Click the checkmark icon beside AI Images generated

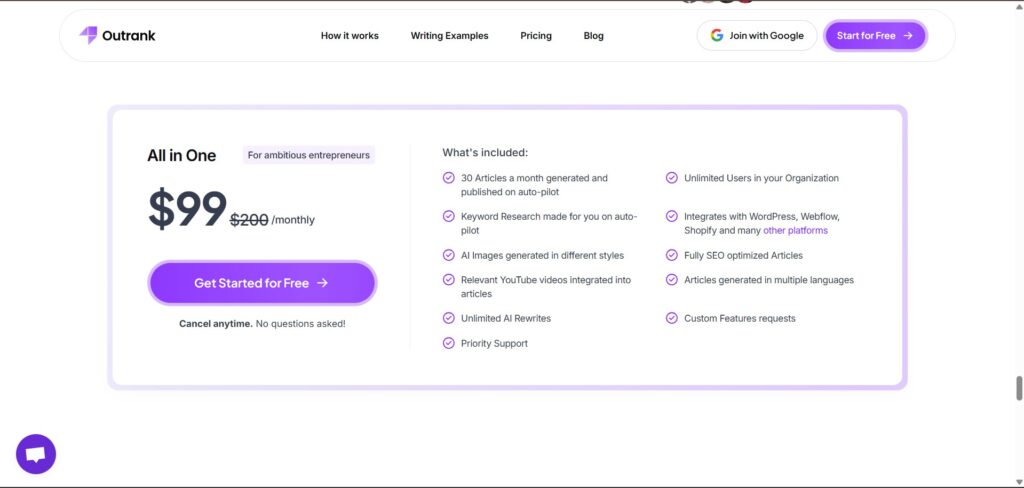click(449, 255)
